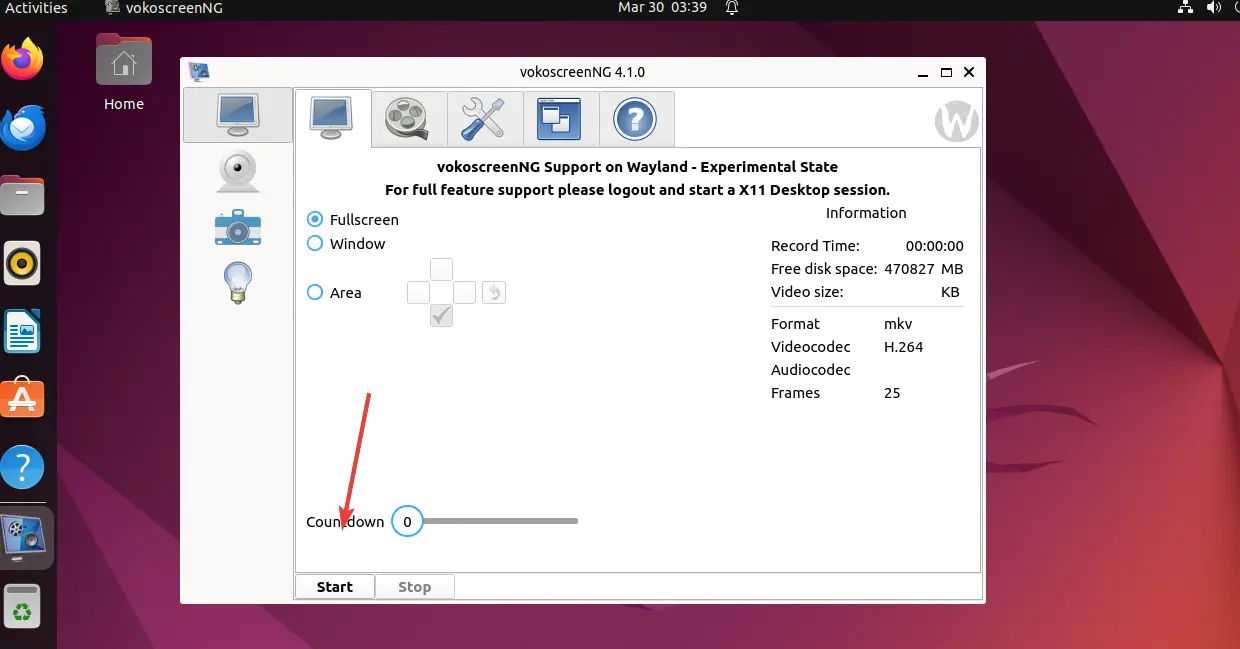
Task: Open the Activities menu in the top bar
Action: [x=37, y=8]
